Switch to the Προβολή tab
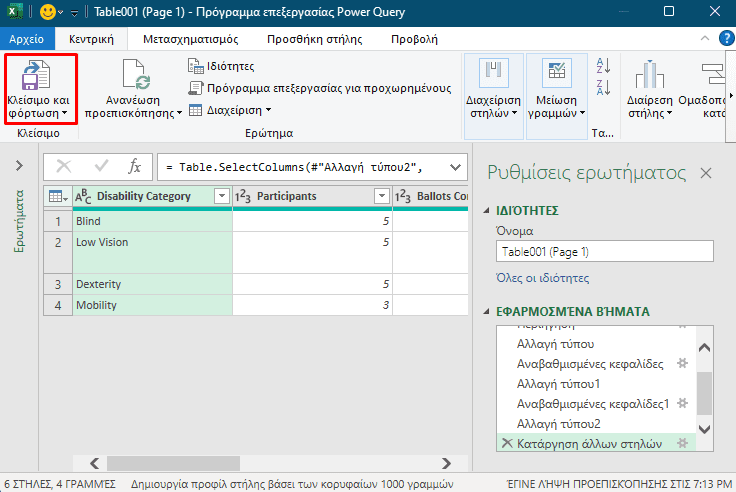 click(414, 39)
